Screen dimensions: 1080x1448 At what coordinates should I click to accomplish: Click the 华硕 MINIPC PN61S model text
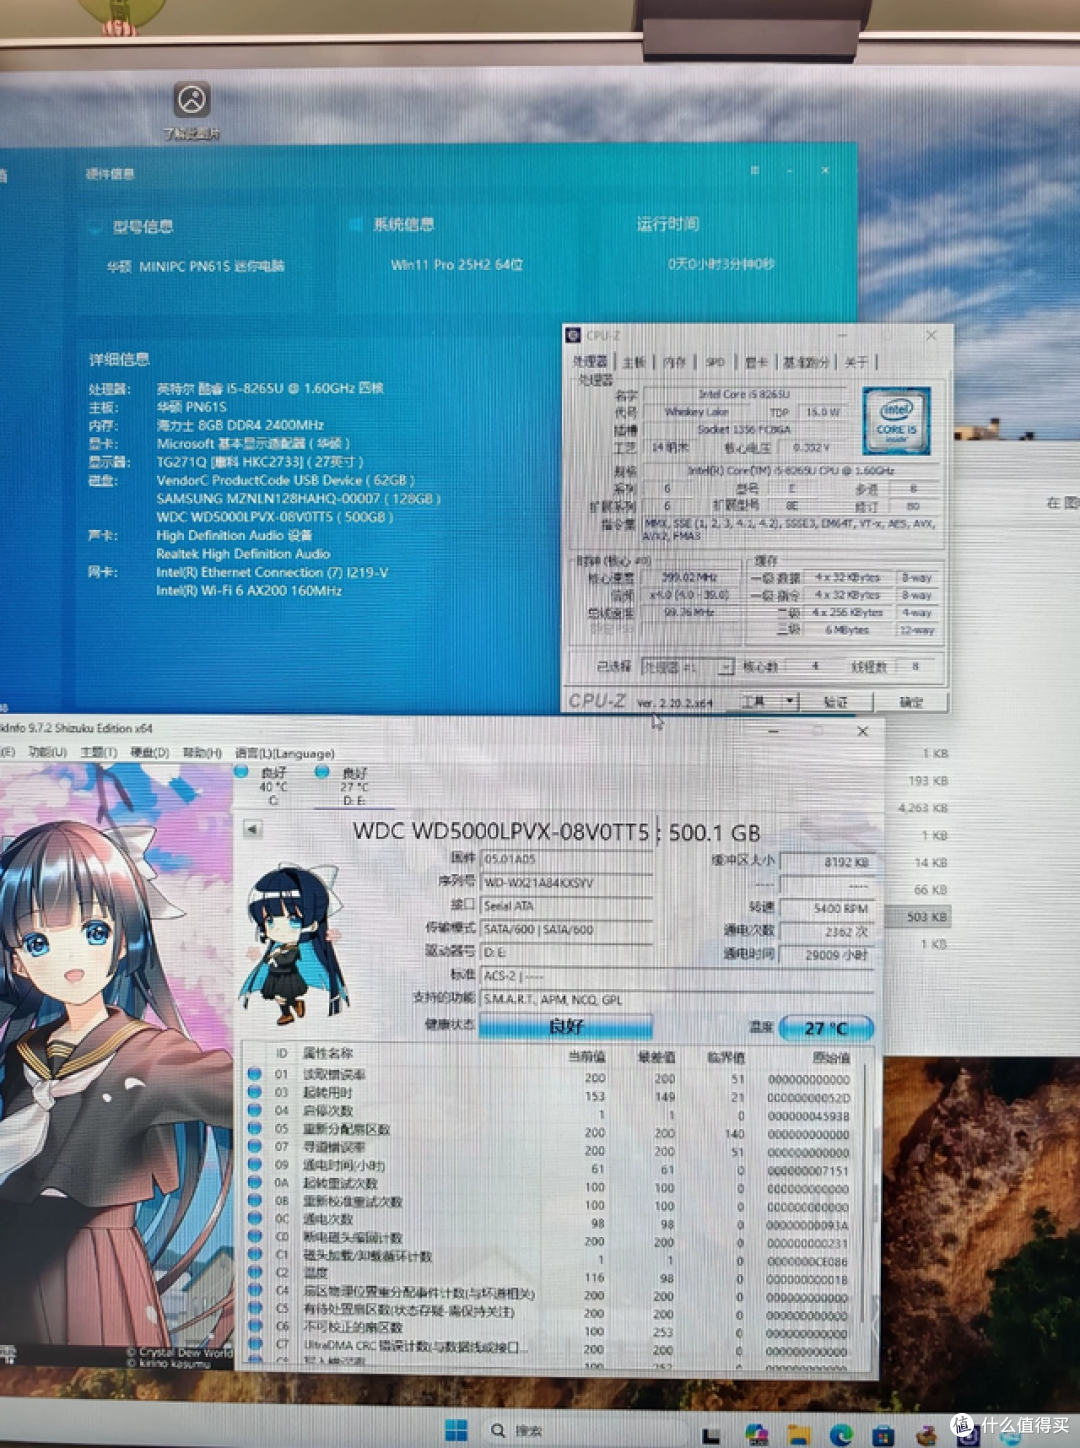(x=196, y=266)
